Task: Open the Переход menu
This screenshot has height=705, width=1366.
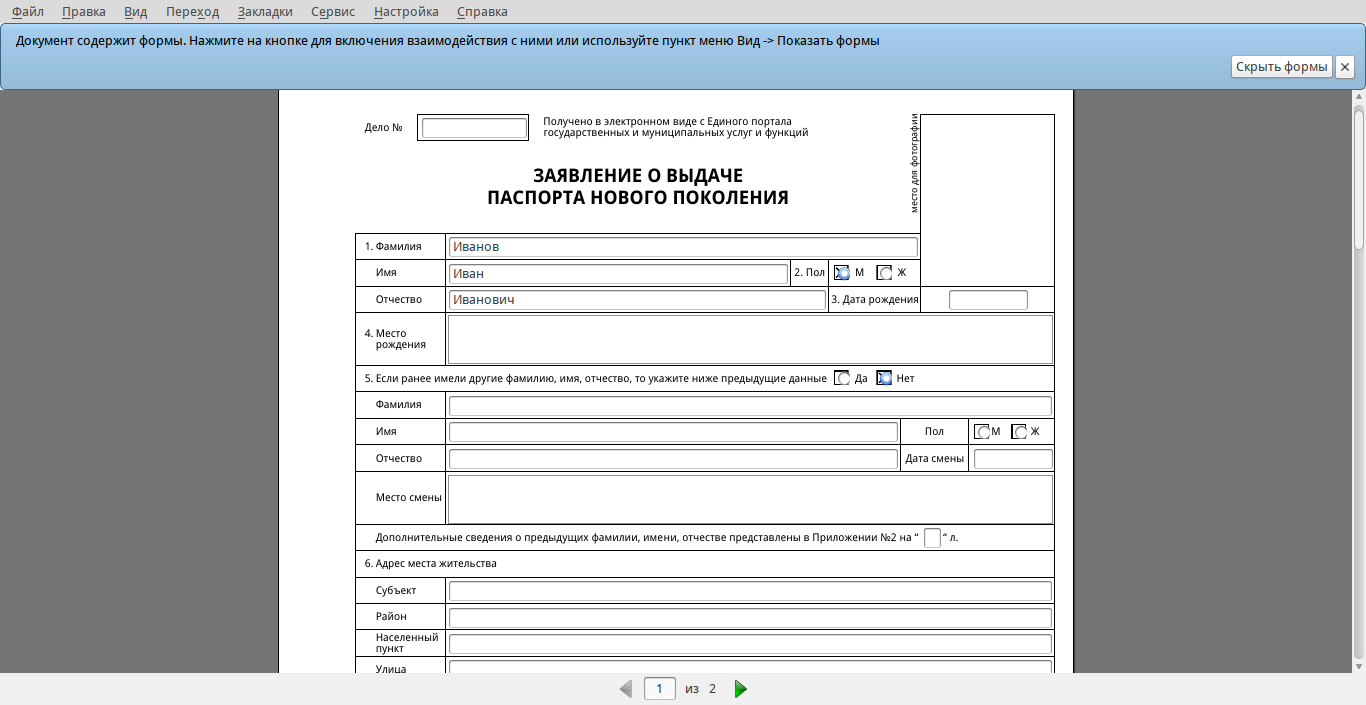Action: click(x=193, y=12)
